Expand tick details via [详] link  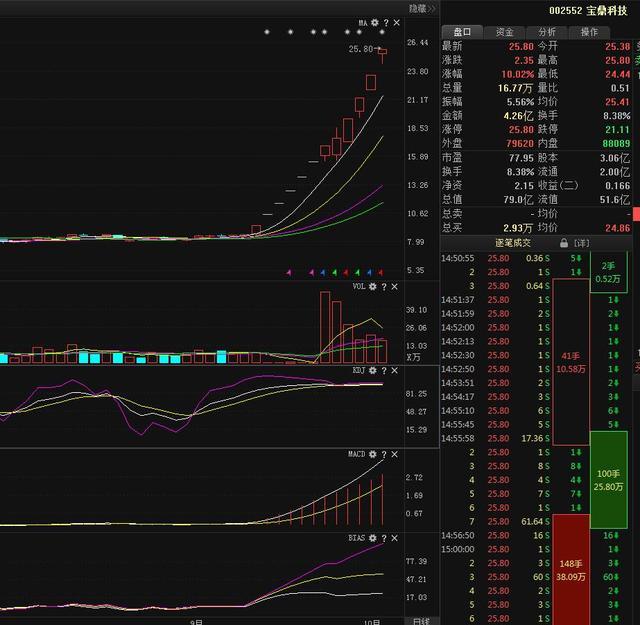click(x=581, y=243)
